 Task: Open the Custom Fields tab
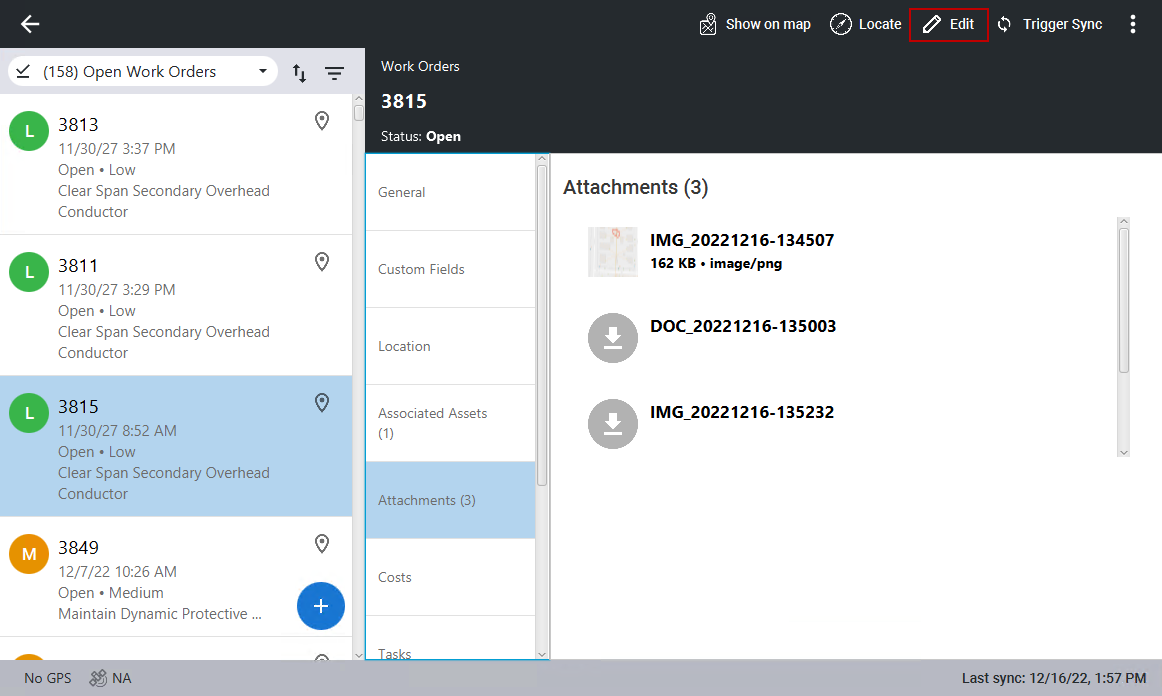(450, 269)
